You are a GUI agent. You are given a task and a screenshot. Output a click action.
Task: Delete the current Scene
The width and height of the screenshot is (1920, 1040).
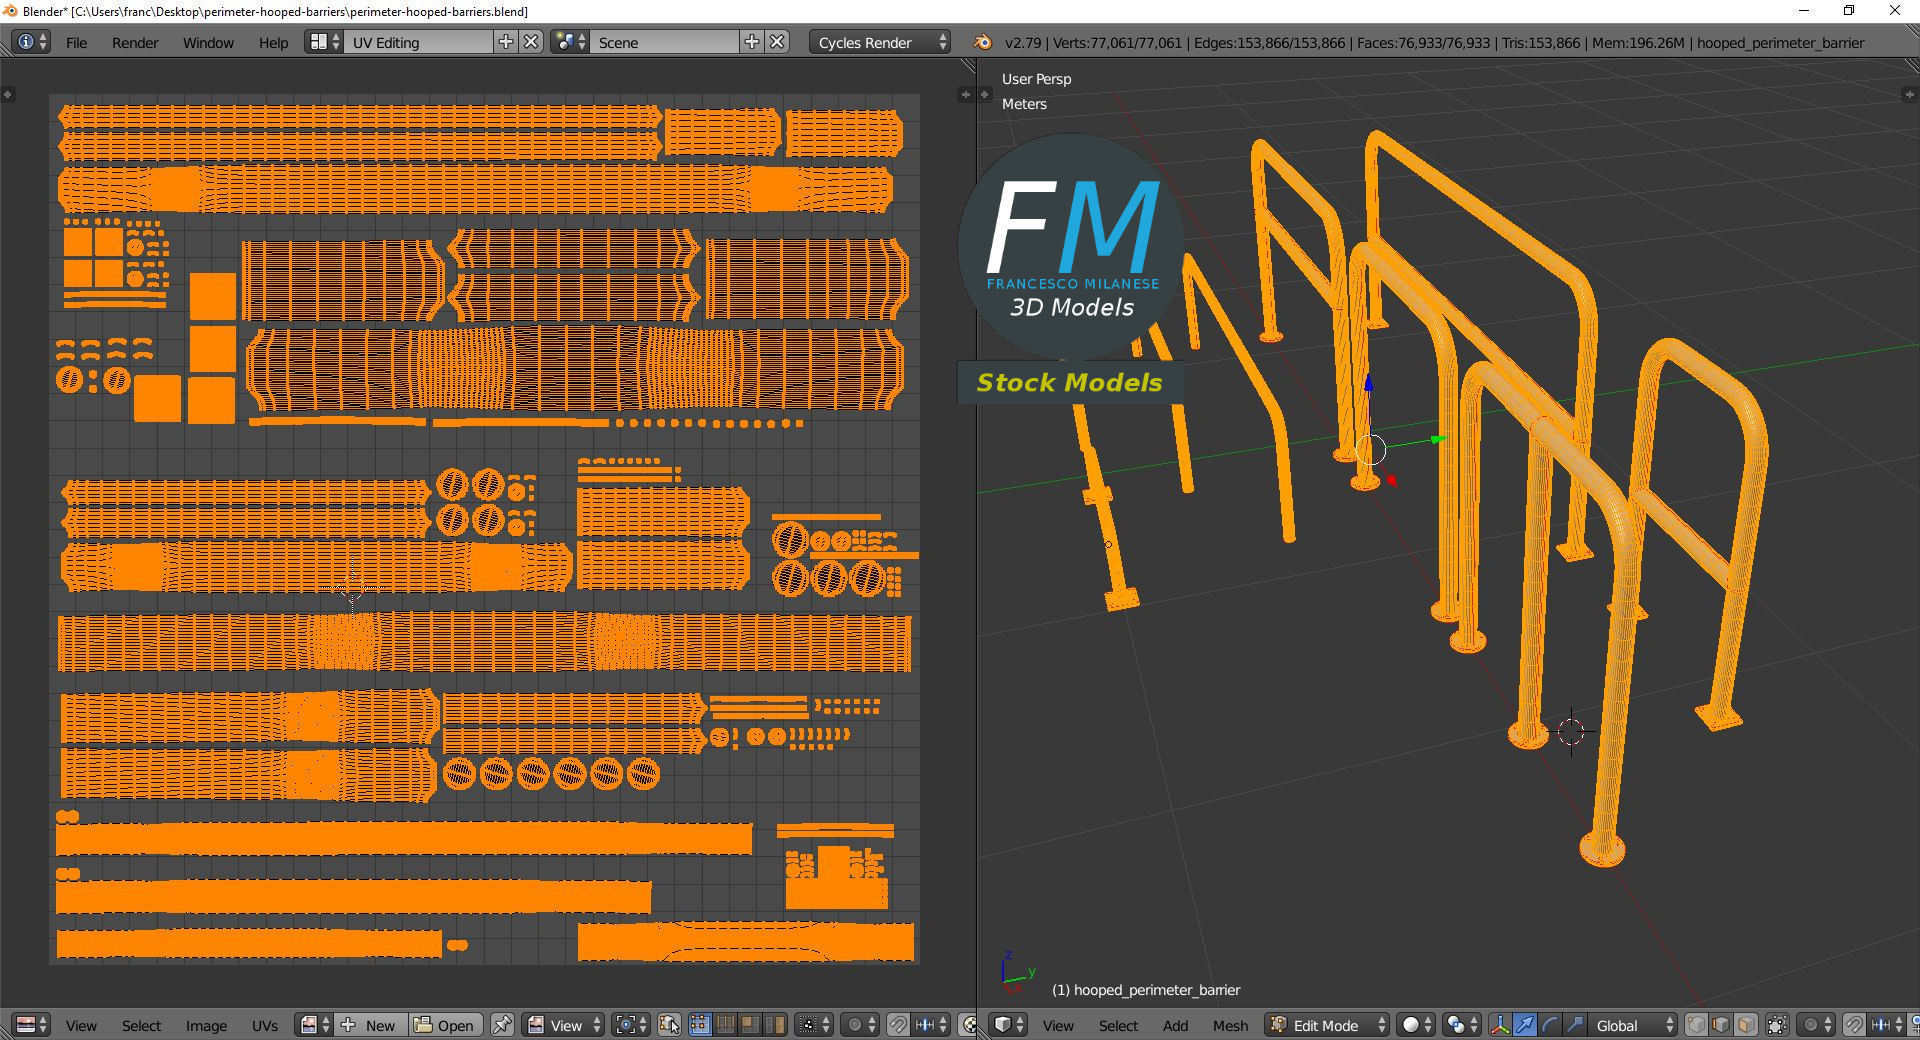point(778,42)
